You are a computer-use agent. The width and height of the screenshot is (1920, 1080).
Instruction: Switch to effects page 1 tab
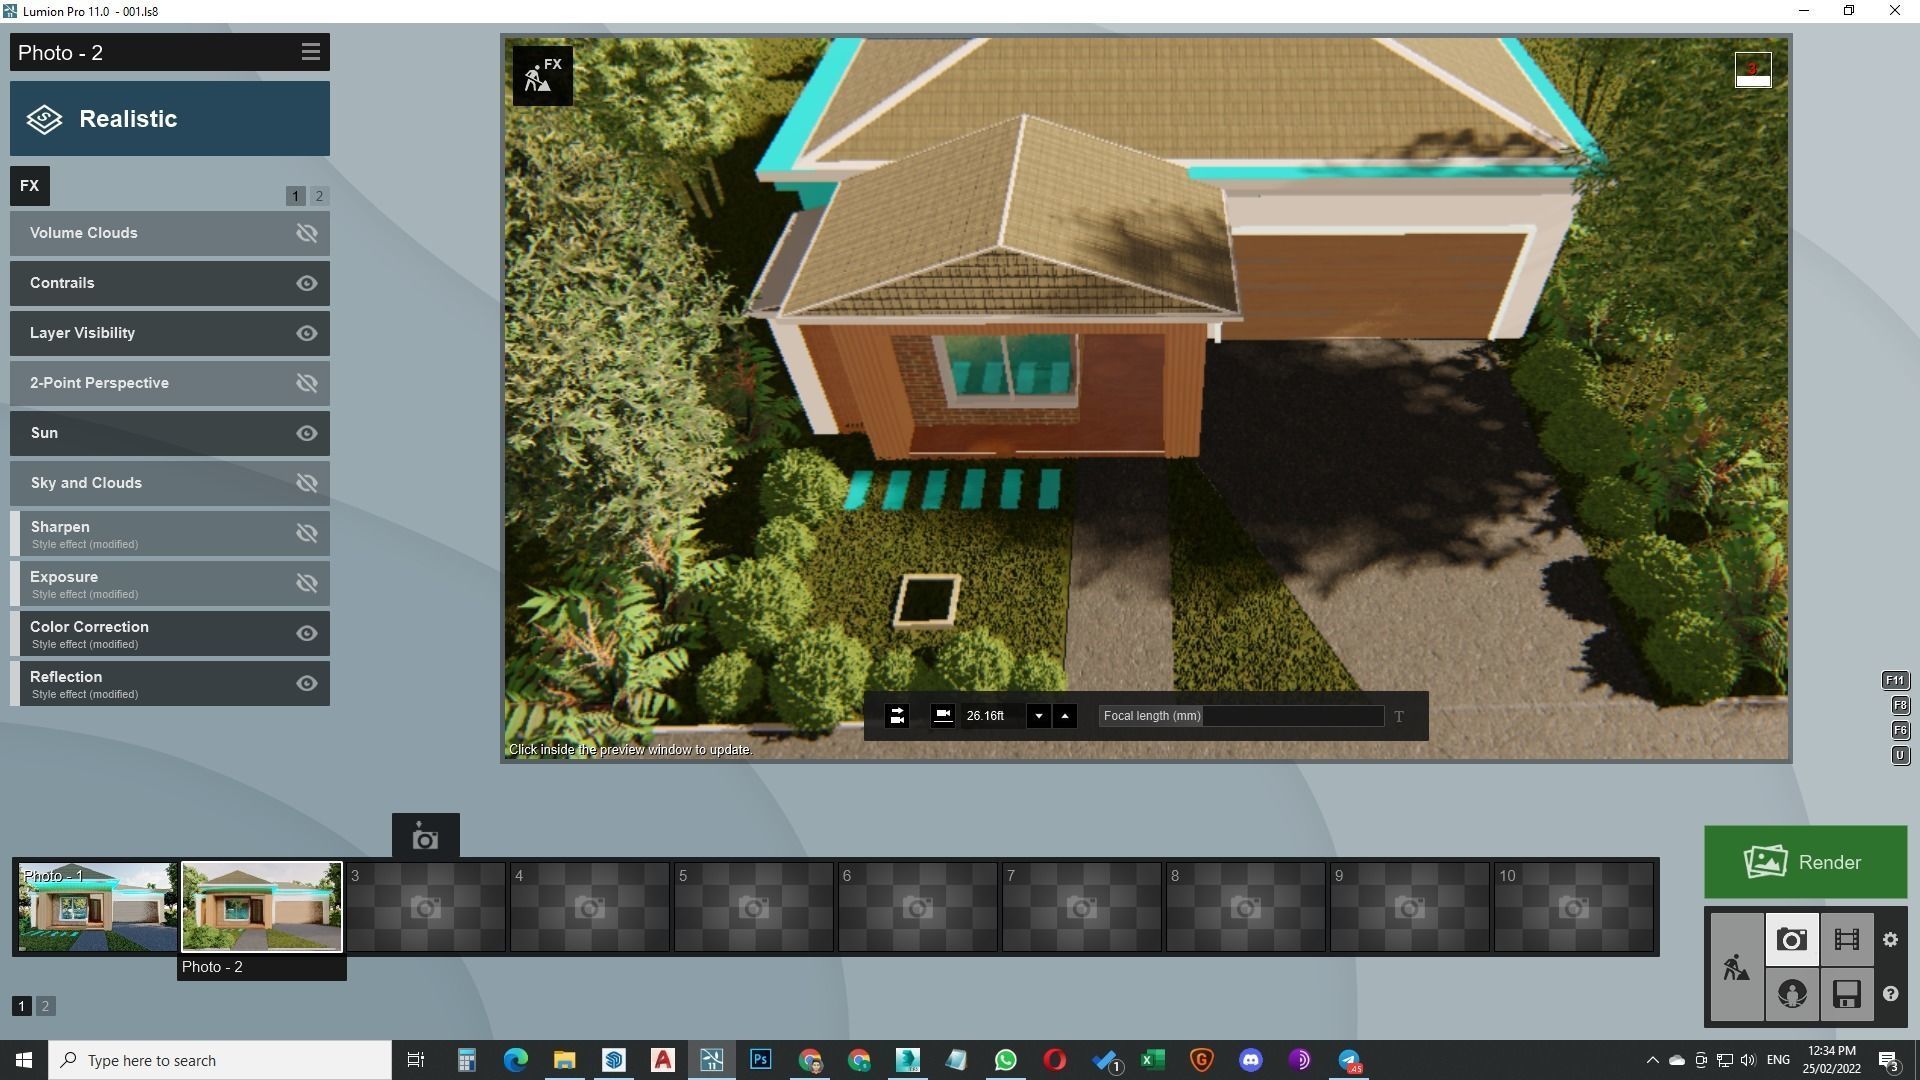[295, 196]
